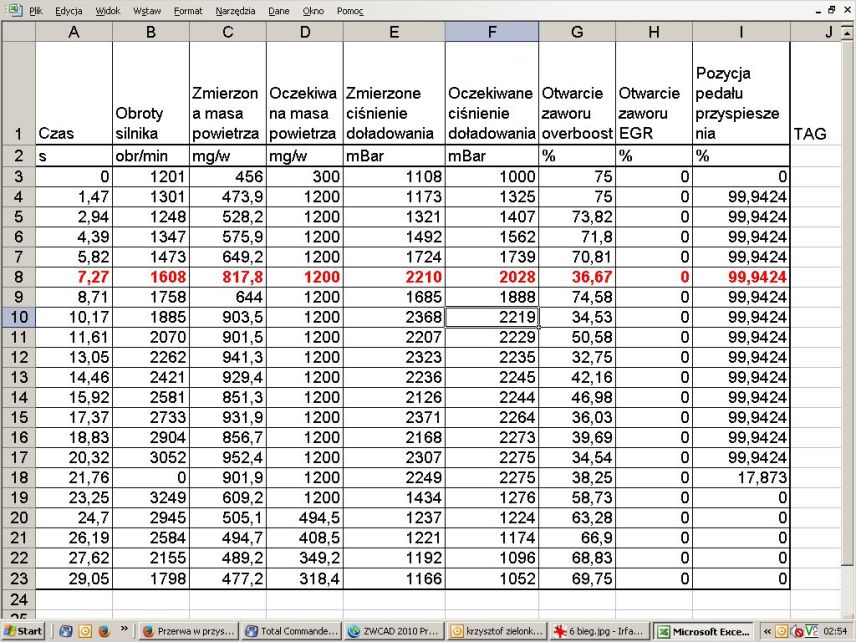Switch to ZWCAD 2010 taskbar button
Screen dimensions: 856x642
[x=394, y=631]
